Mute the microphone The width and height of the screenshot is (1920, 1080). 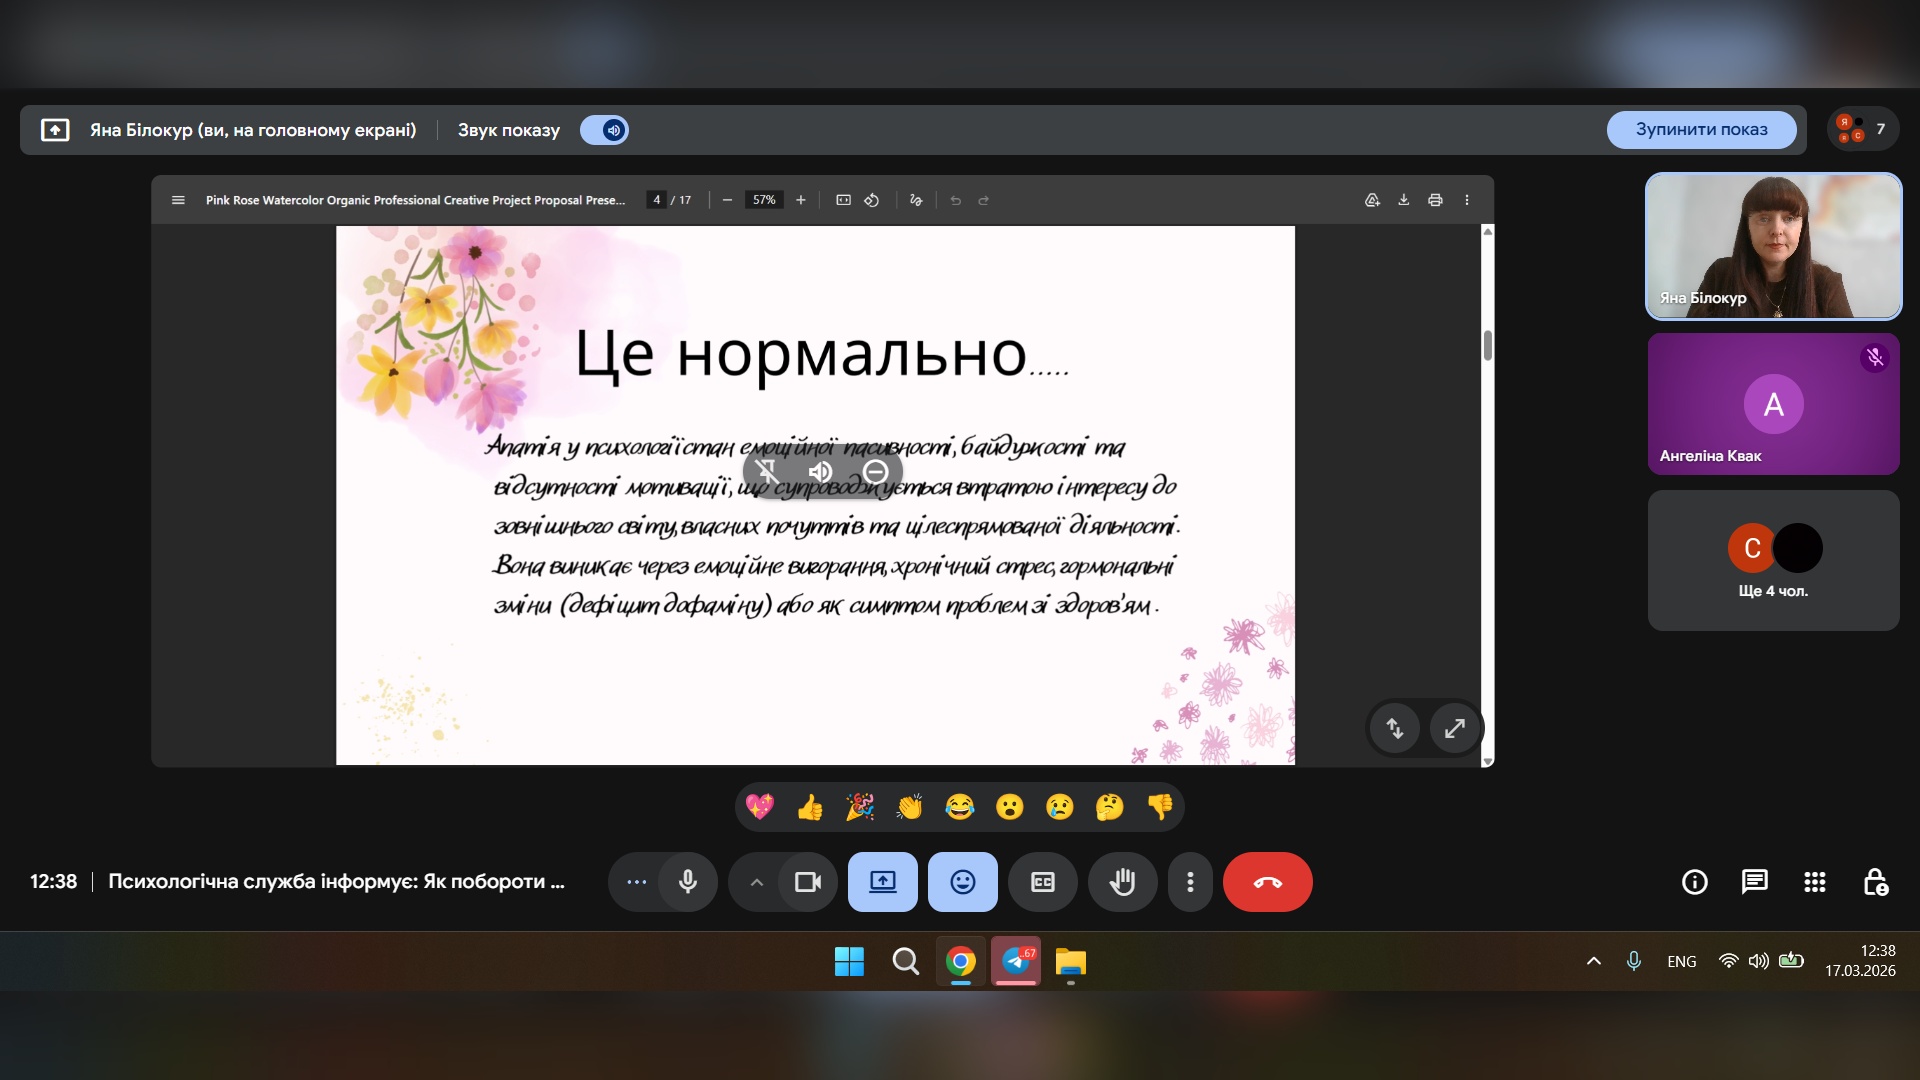(x=688, y=882)
